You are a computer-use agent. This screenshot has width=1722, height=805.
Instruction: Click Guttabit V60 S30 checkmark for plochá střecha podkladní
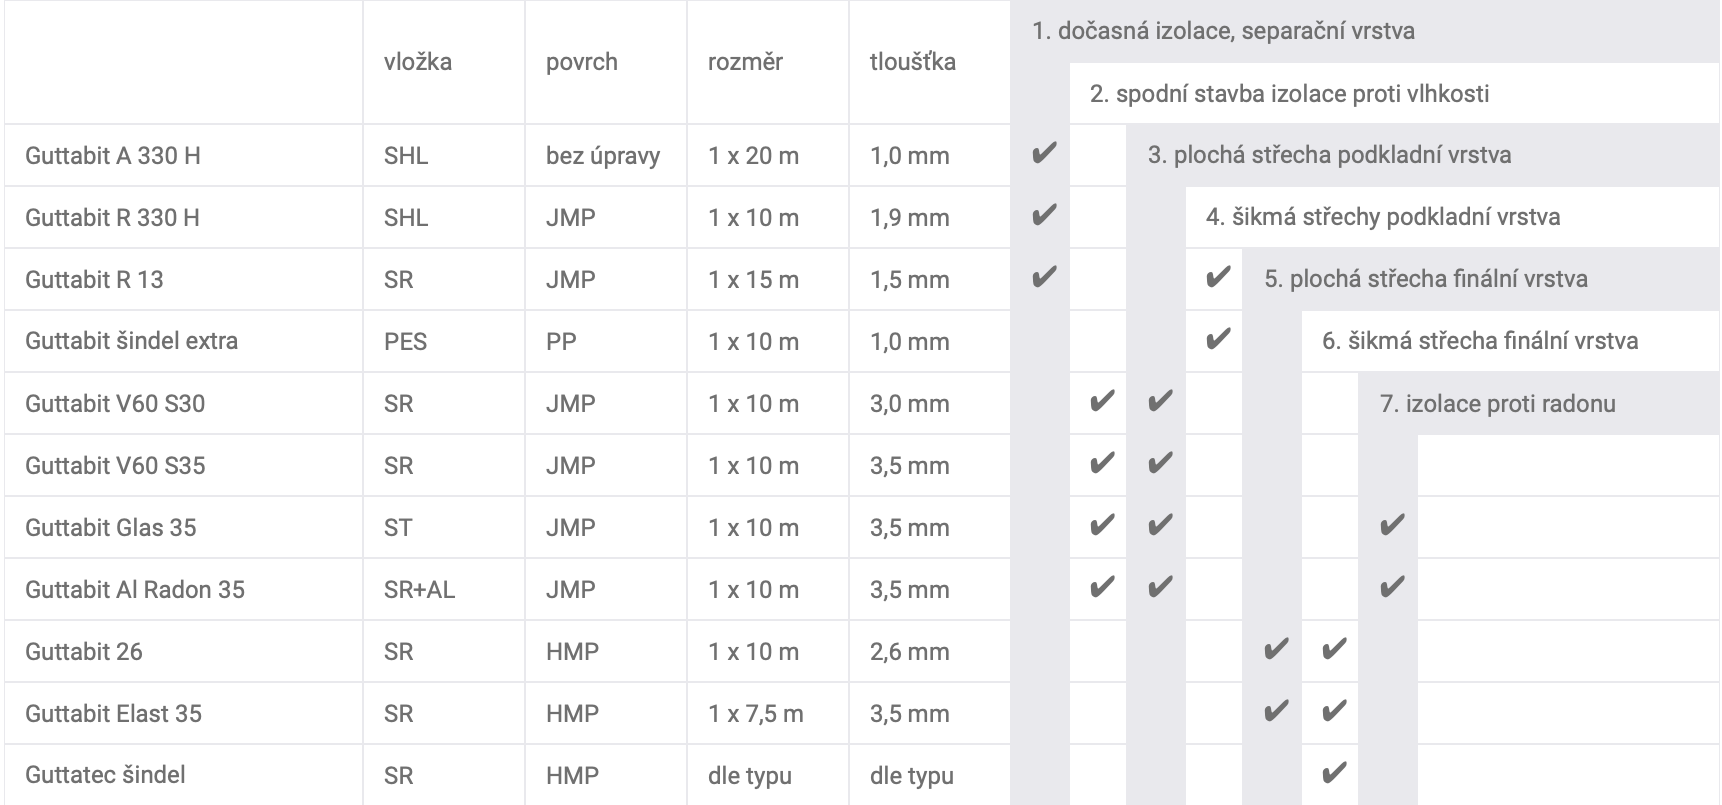pyautogui.click(x=1159, y=402)
